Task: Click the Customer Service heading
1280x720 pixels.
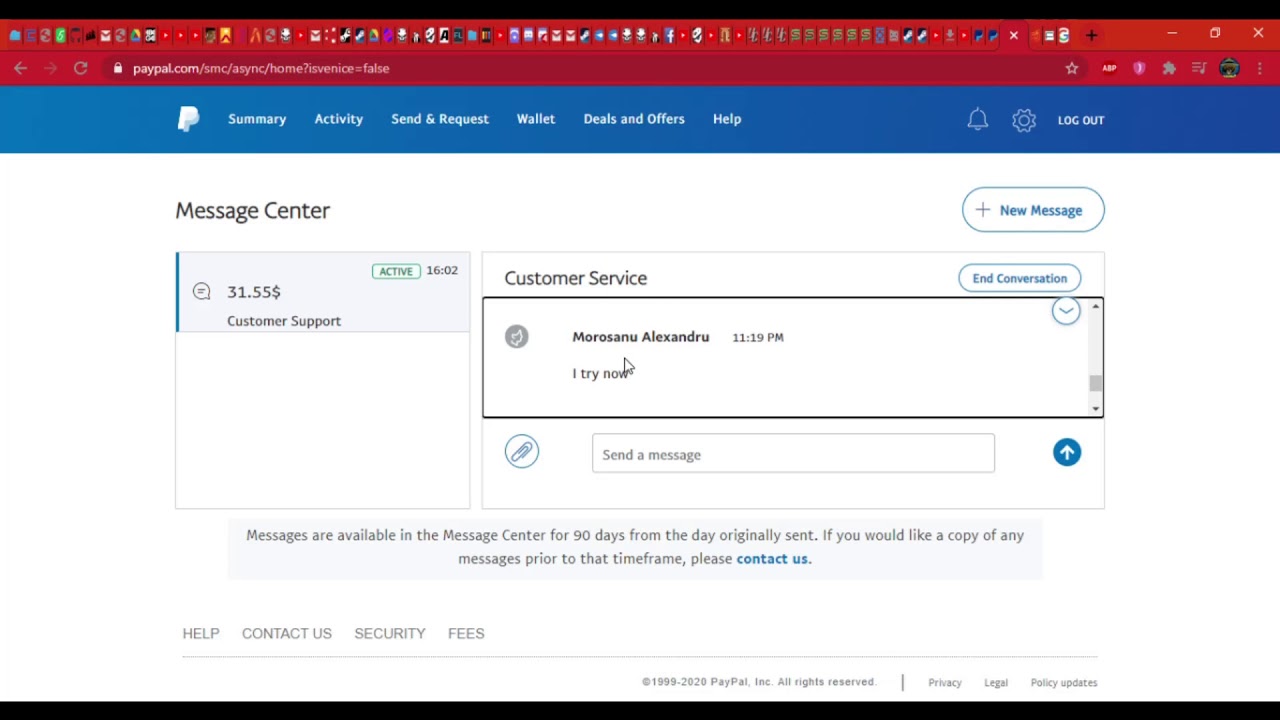Action: [576, 278]
